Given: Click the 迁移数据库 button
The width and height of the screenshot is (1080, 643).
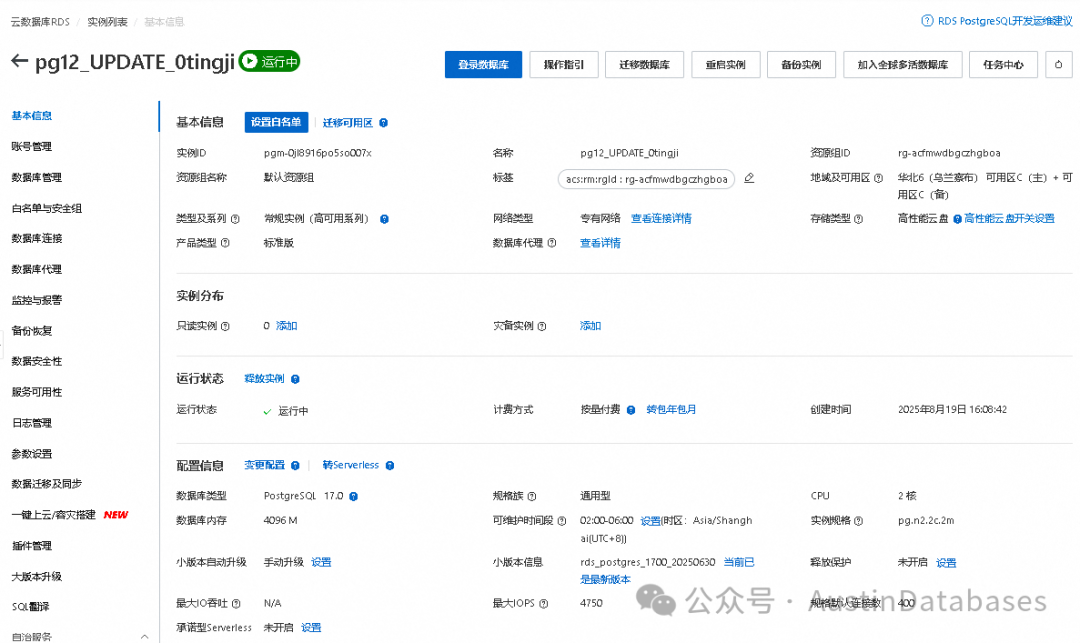Looking at the screenshot, I should (645, 65).
